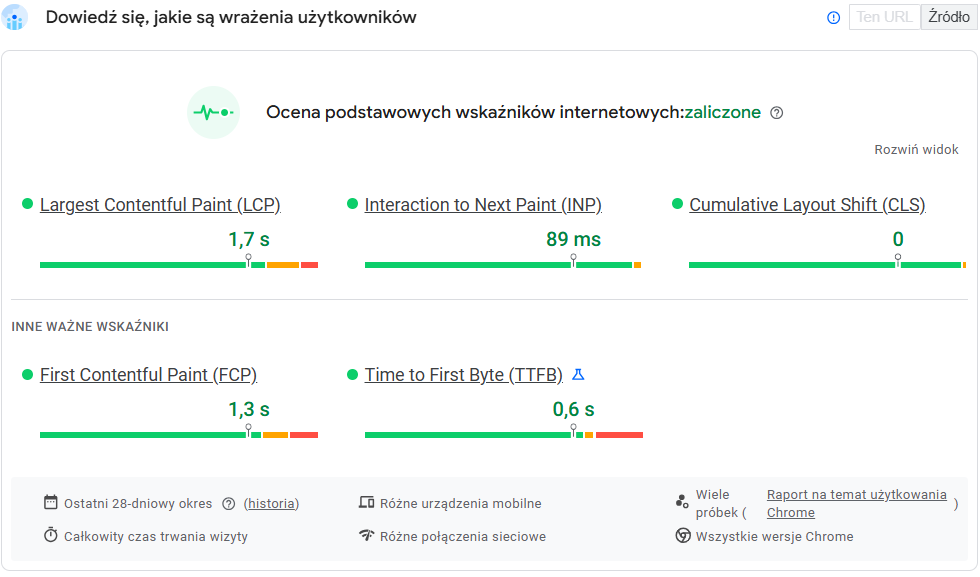The height and width of the screenshot is (577, 980).
Task: Click the help icon next to "zaliczone"
Action: coord(777,112)
